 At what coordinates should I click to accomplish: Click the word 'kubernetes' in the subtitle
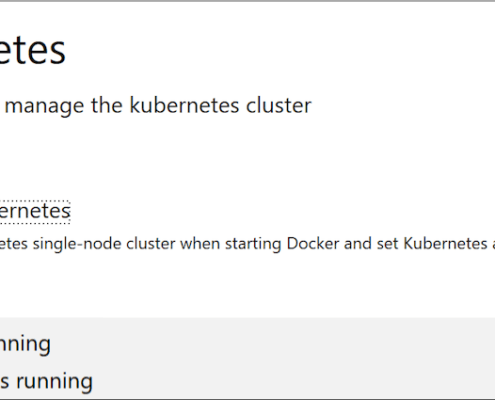point(184,106)
